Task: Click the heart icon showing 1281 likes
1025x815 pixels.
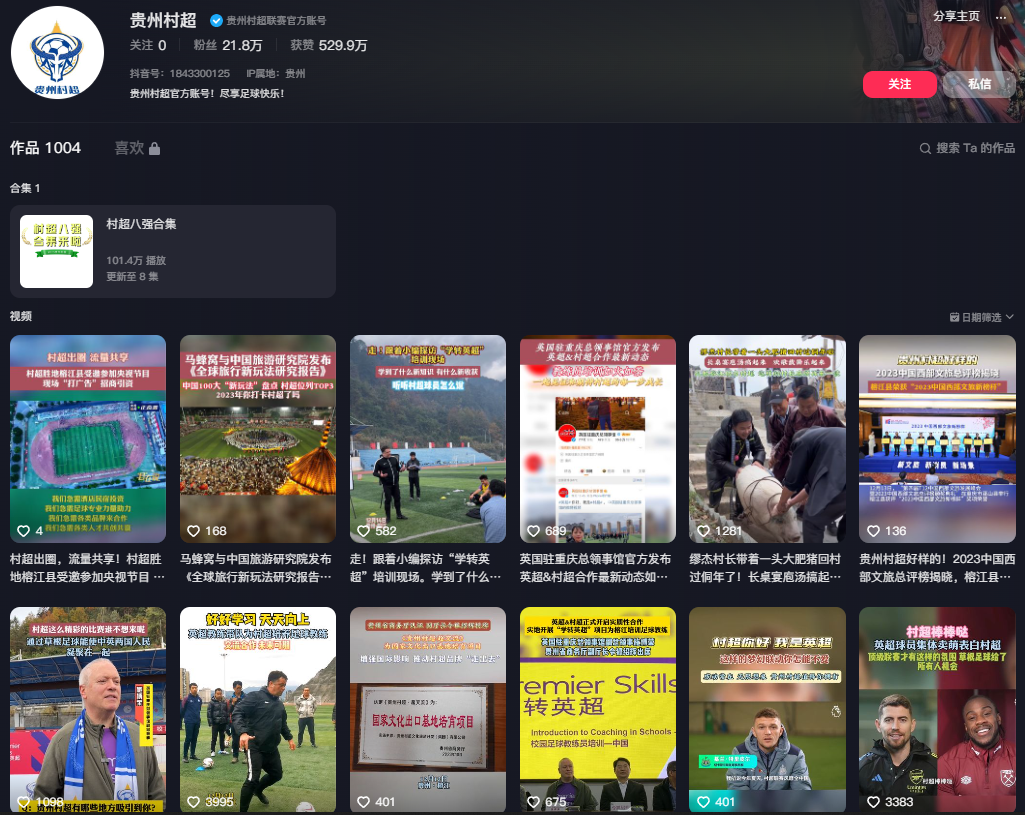Action: (704, 531)
